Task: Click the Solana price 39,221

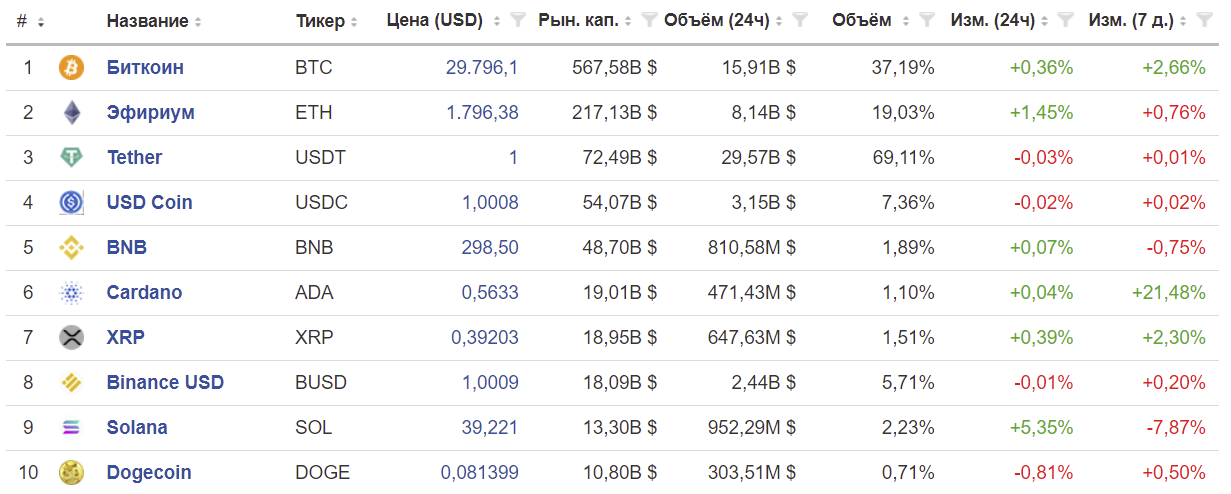Action: pos(490,428)
